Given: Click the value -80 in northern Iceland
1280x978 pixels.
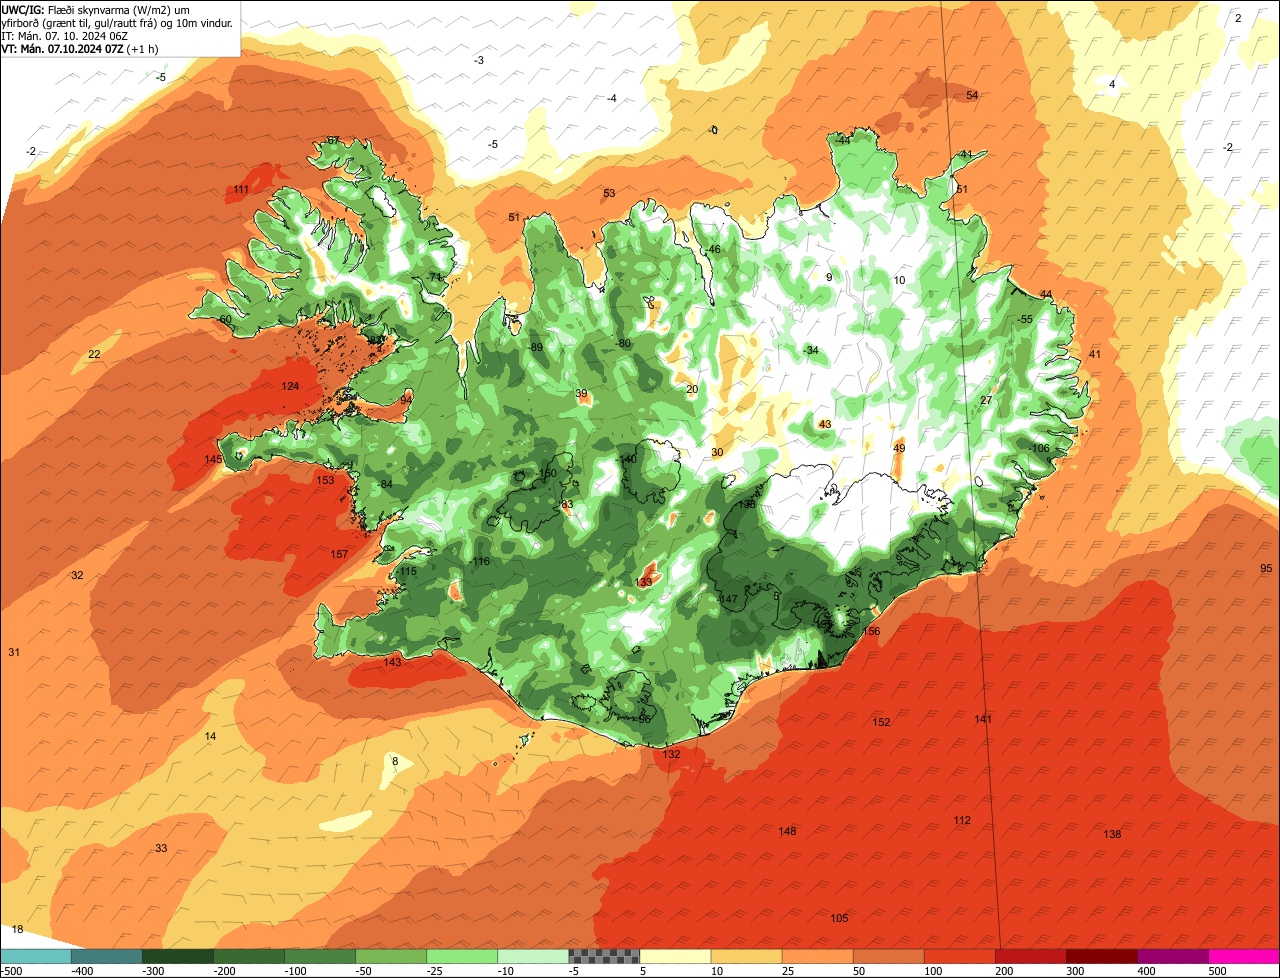Looking at the screenshot, I should pos(623,343).
